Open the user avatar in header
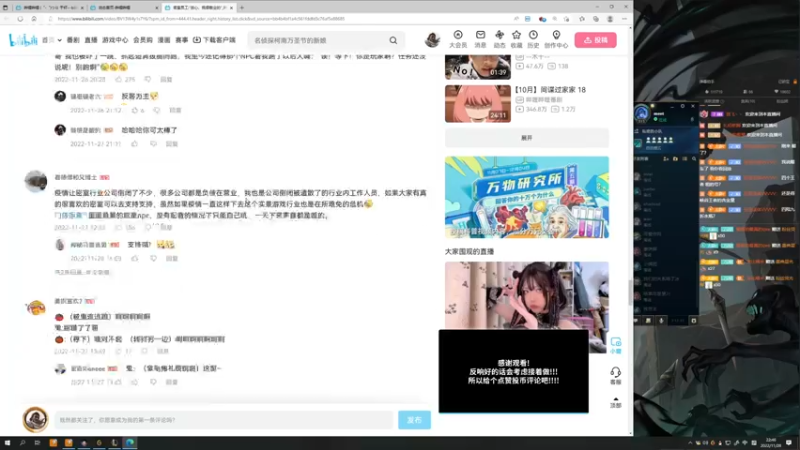This screenshot has height=450, width=800. pyautogui.click(x=432, y=40)
